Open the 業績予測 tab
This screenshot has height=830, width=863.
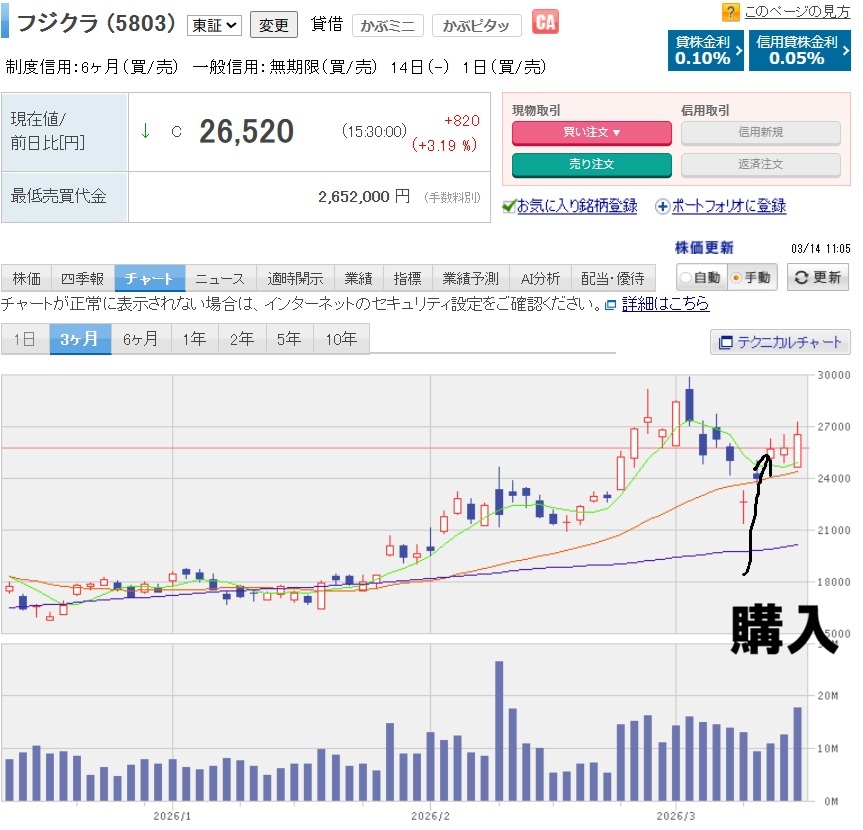(470, 278)
